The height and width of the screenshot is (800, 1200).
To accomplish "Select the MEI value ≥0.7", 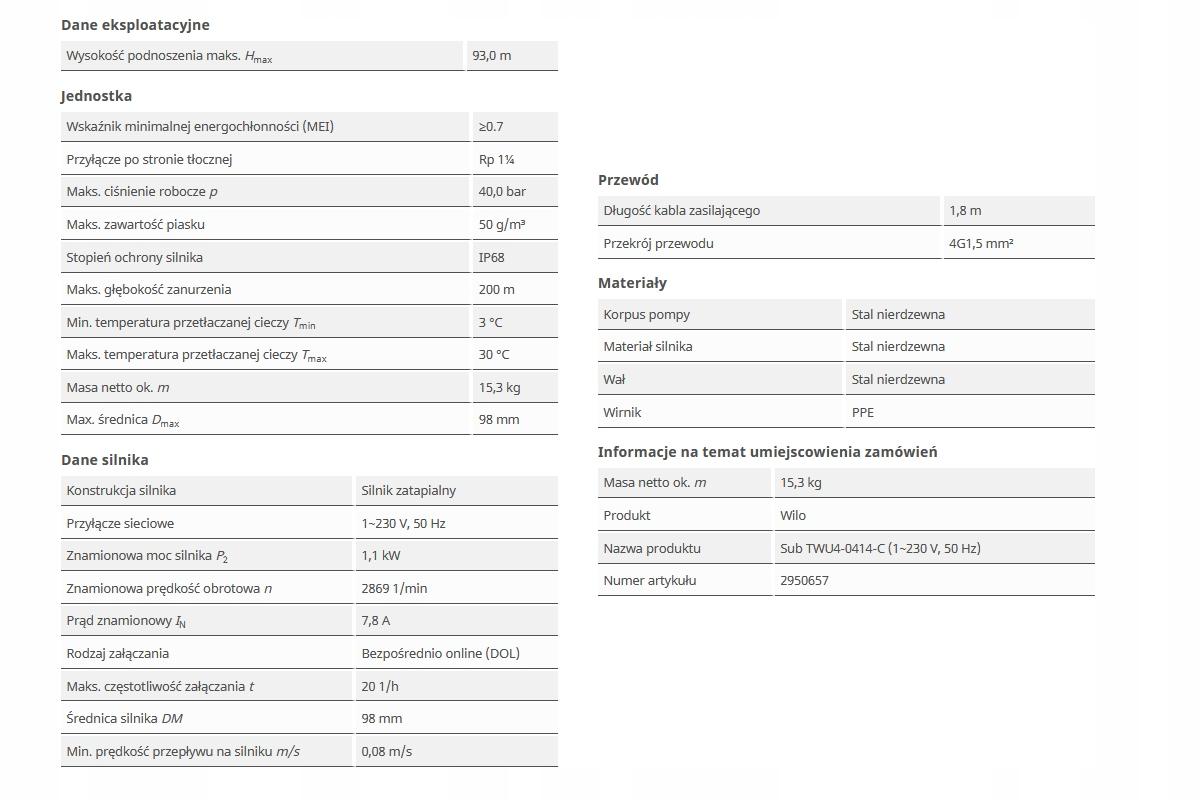I will tap(491, 127).
